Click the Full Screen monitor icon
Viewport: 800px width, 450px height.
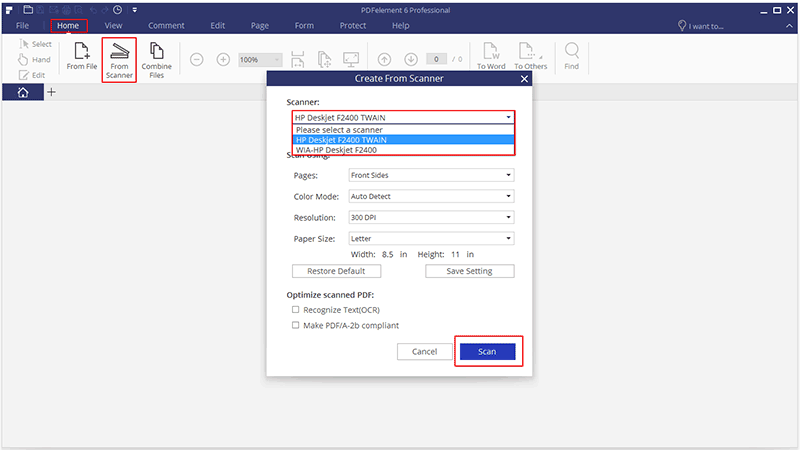351,60
